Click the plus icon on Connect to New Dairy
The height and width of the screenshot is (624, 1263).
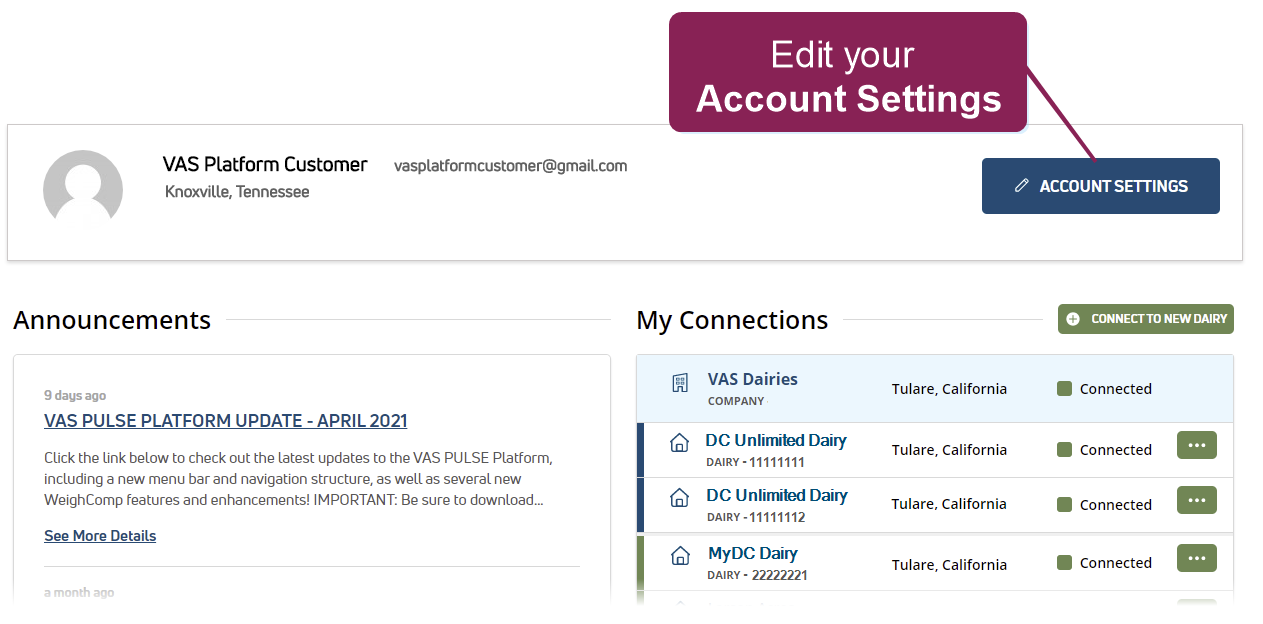tap(1073, 319)
